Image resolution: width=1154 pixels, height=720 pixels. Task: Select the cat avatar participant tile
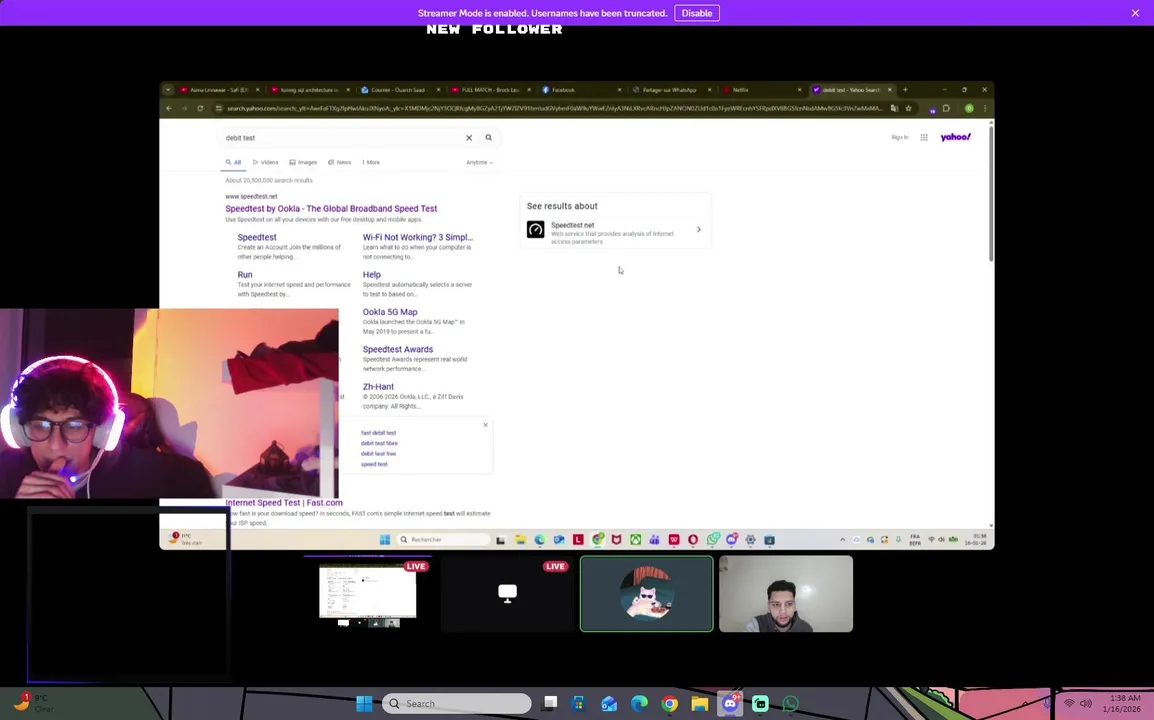646,594
